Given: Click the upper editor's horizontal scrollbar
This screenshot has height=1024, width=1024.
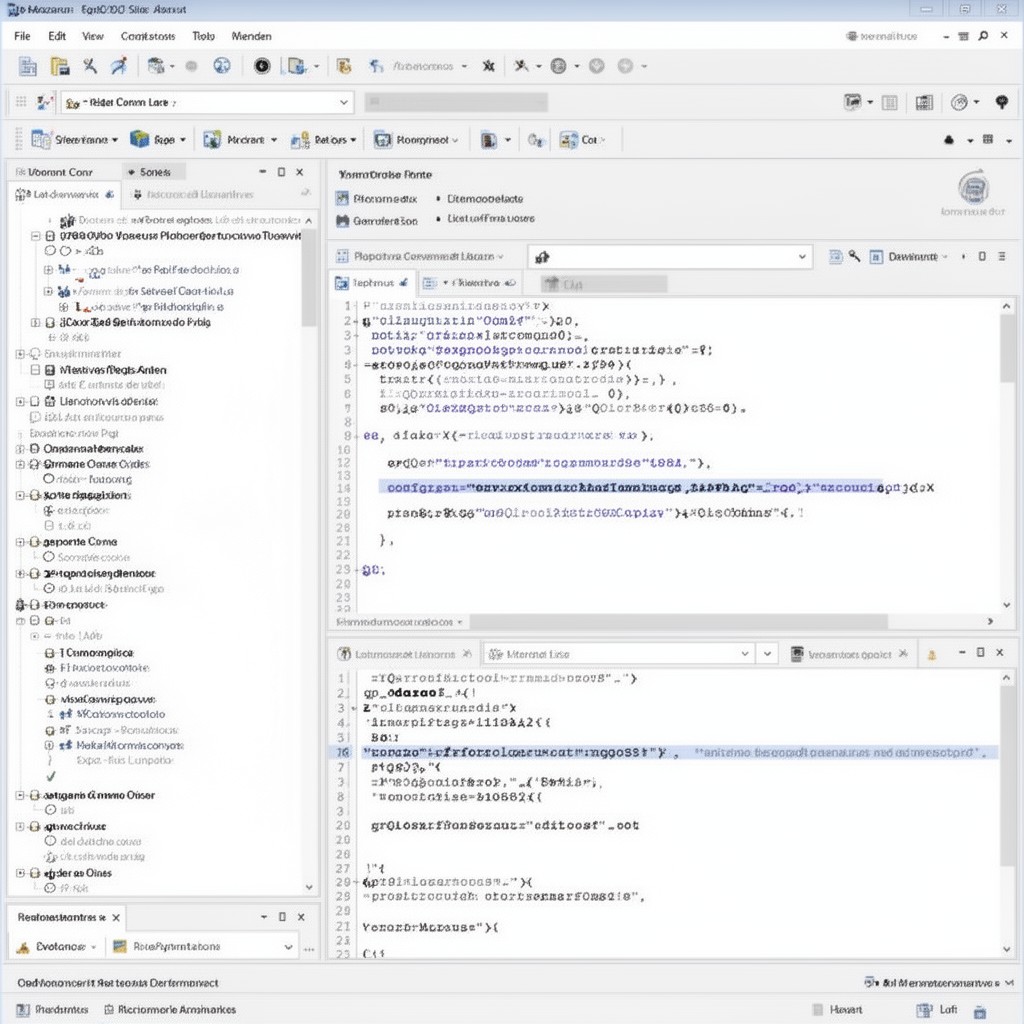Looking at the screenshot, I should click(x=679, y=621).
